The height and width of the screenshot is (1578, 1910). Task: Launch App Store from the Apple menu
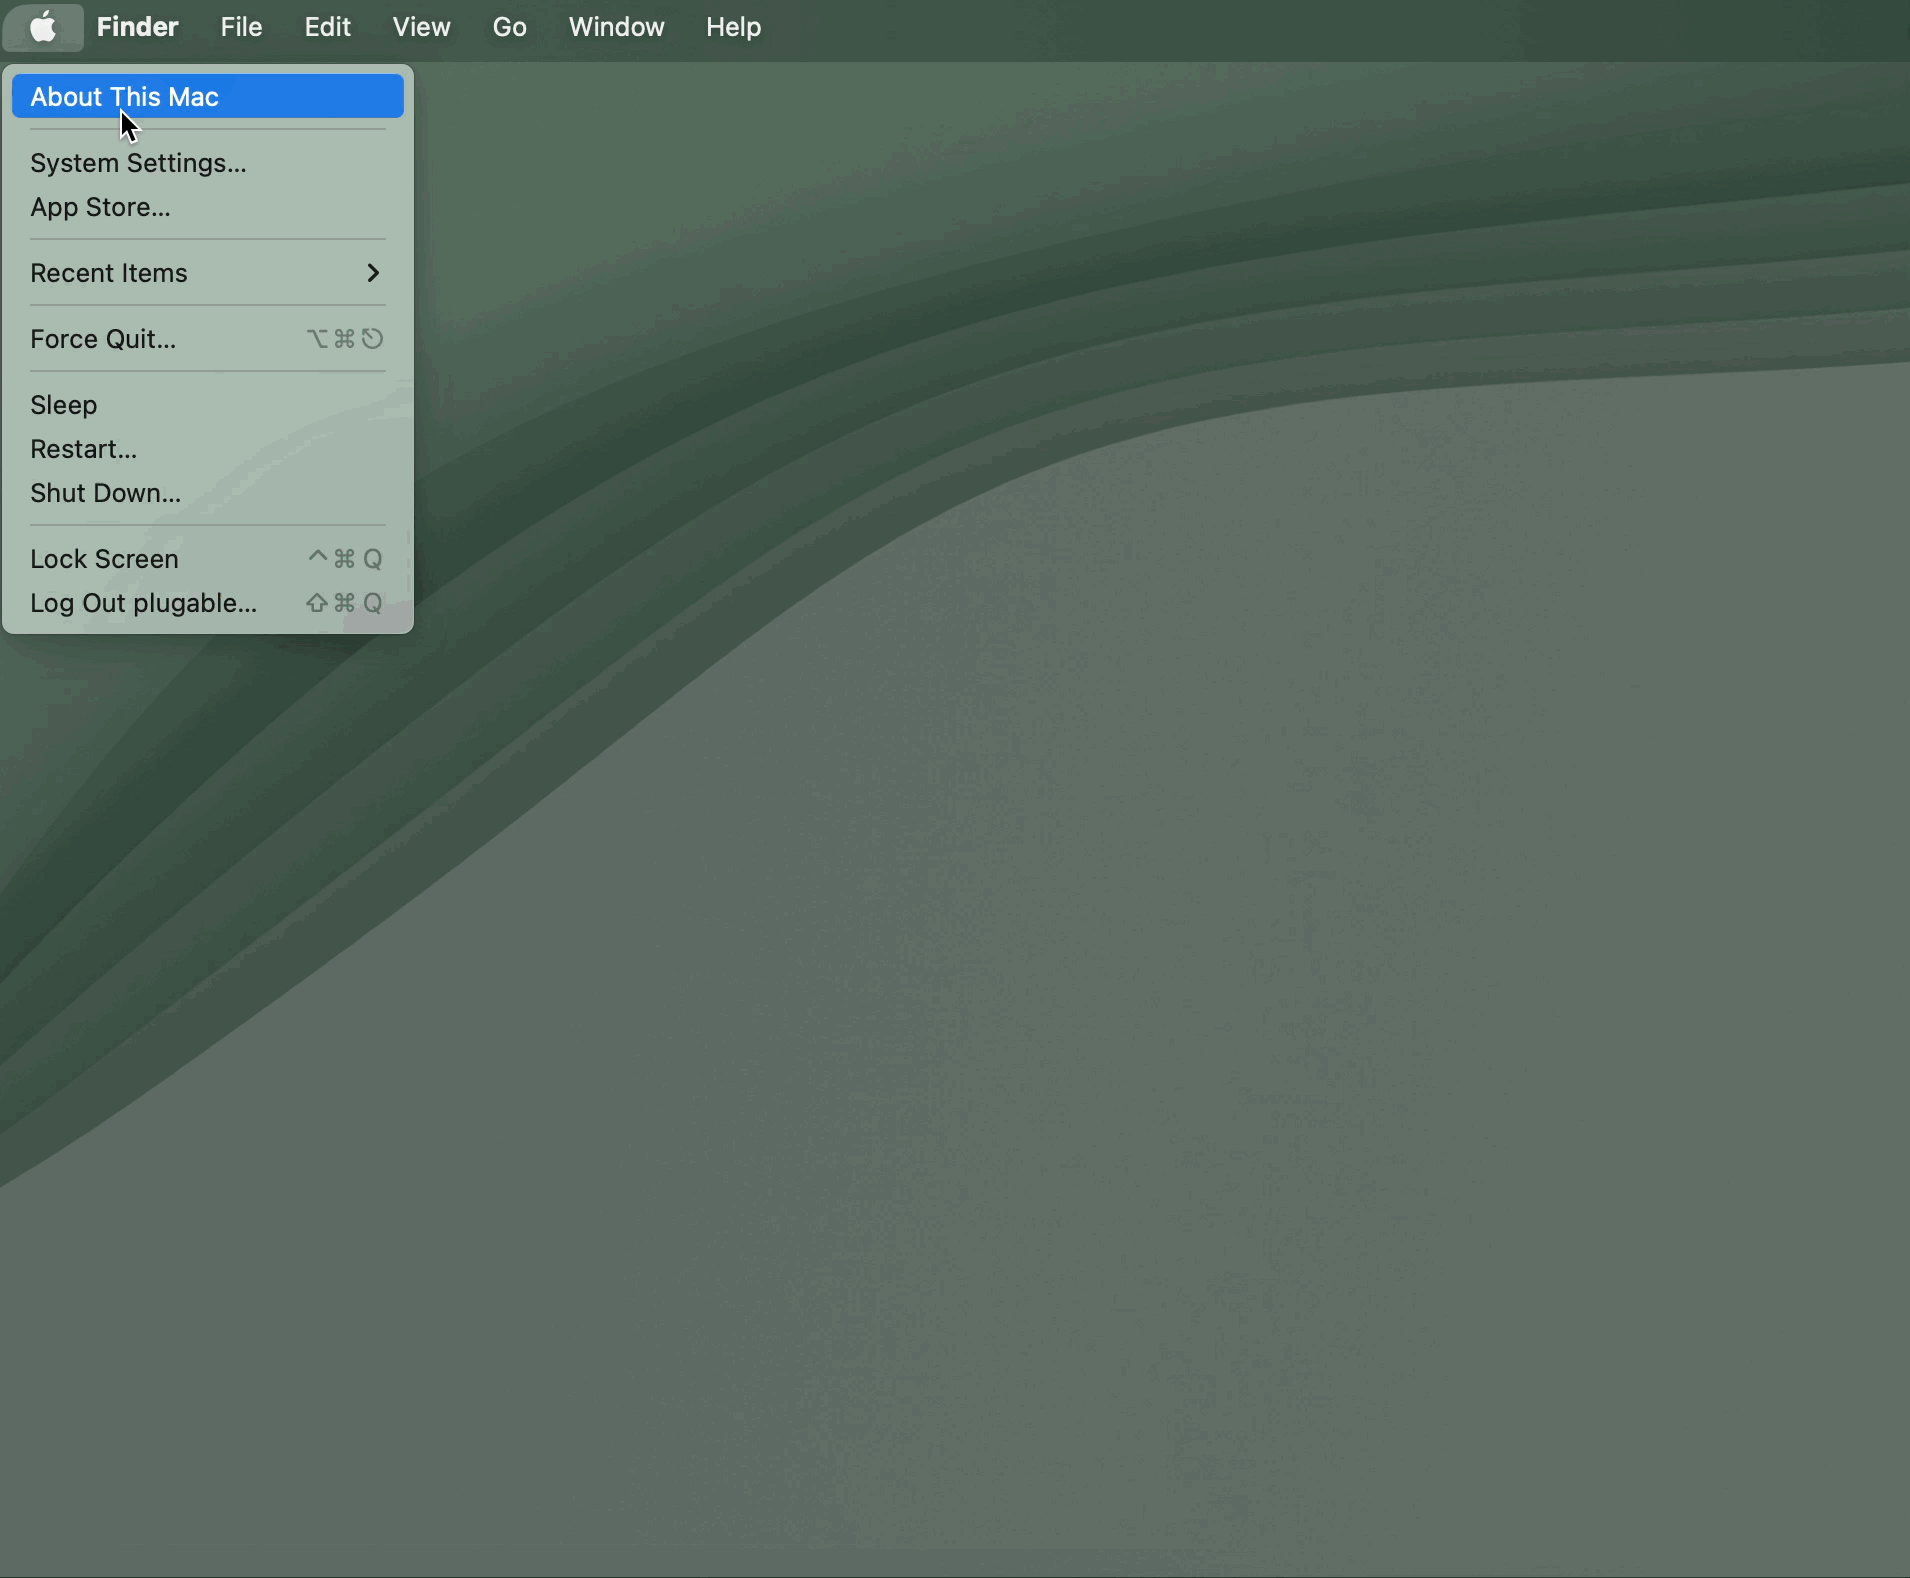click(208, 207)
